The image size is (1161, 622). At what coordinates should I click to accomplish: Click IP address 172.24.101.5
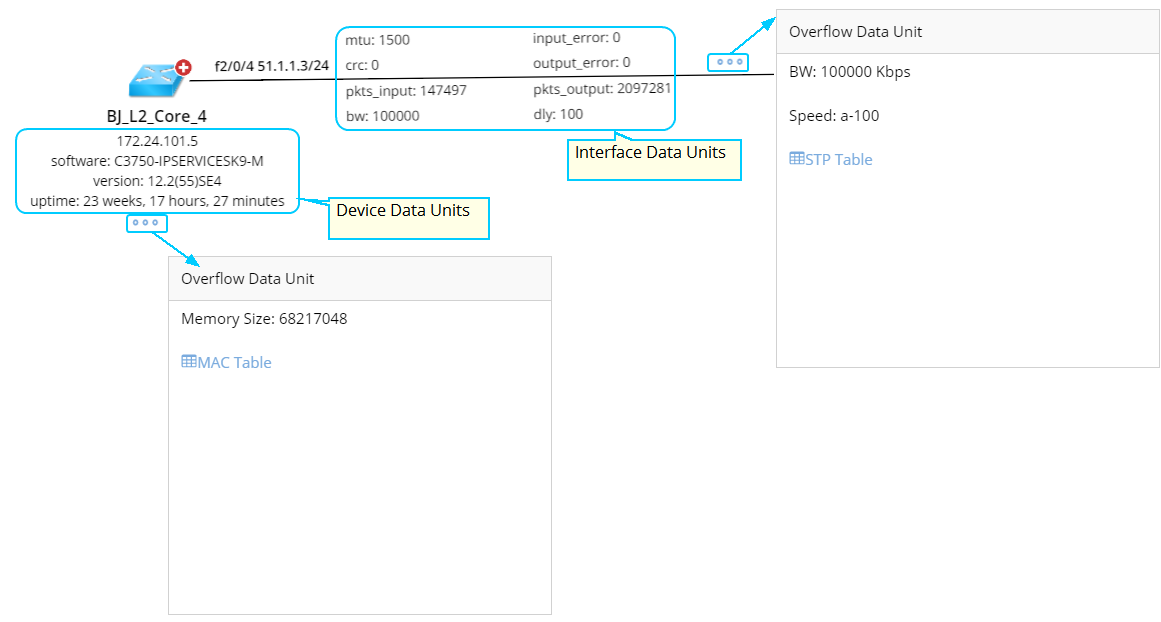[157, 141]
